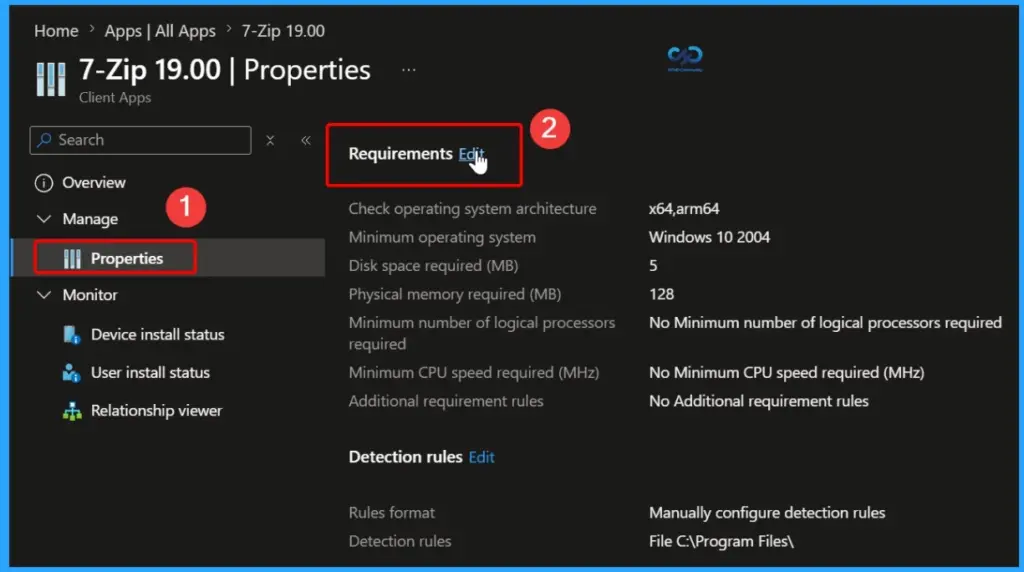
Task: Click the 7-Zip 19.00 | Properties page title
Action: point(225,71)
